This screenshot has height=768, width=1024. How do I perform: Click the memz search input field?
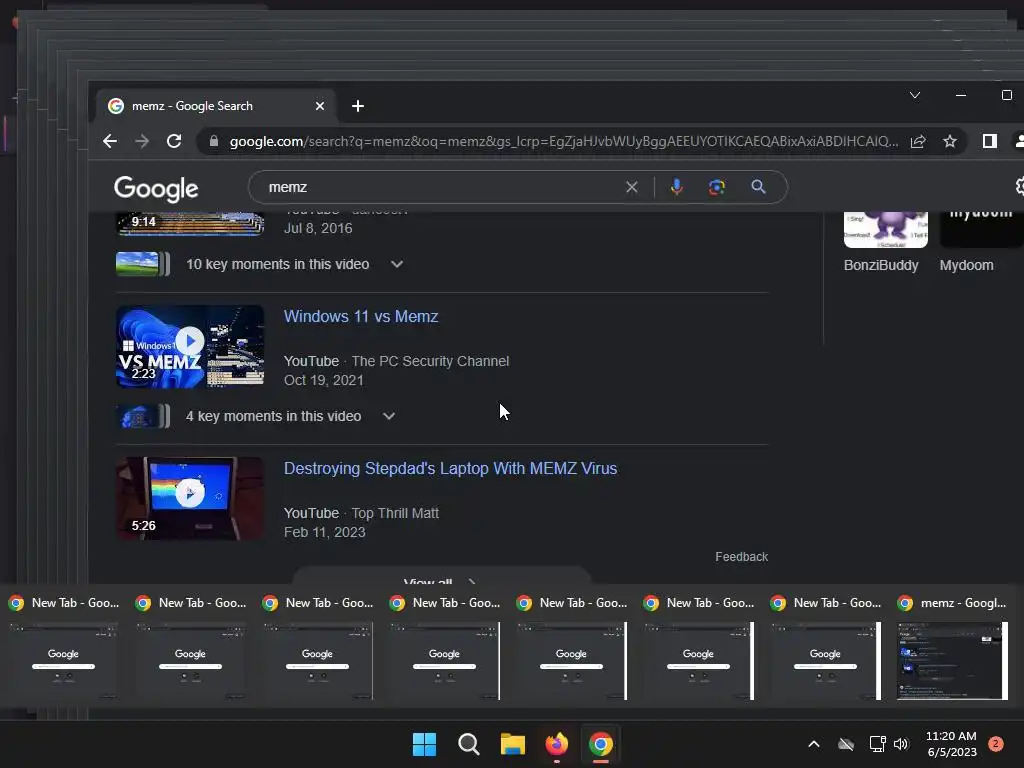coord(444,187)
